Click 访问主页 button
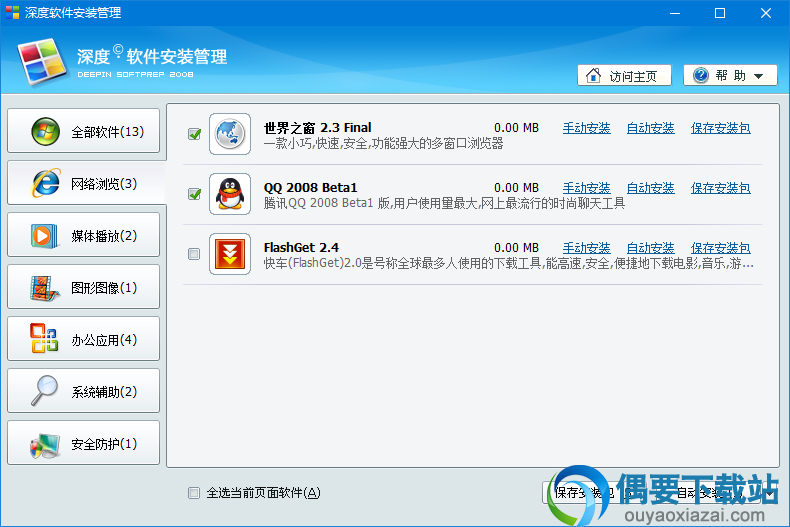The width and height of the screenshot is (790, 527). 624,76
